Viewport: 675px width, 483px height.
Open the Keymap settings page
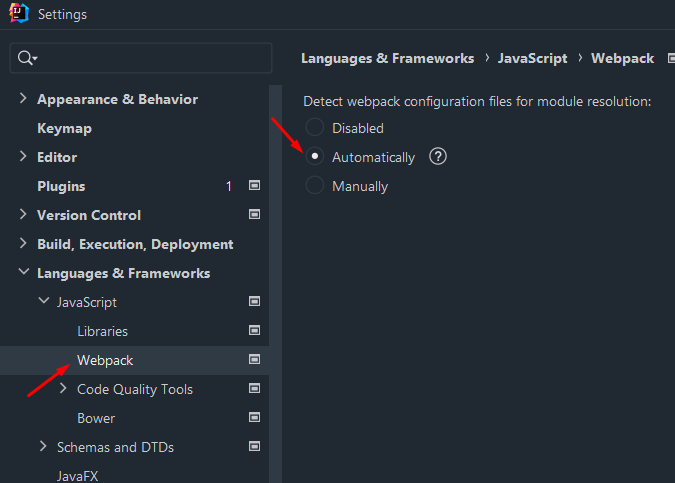coord(65,128)
